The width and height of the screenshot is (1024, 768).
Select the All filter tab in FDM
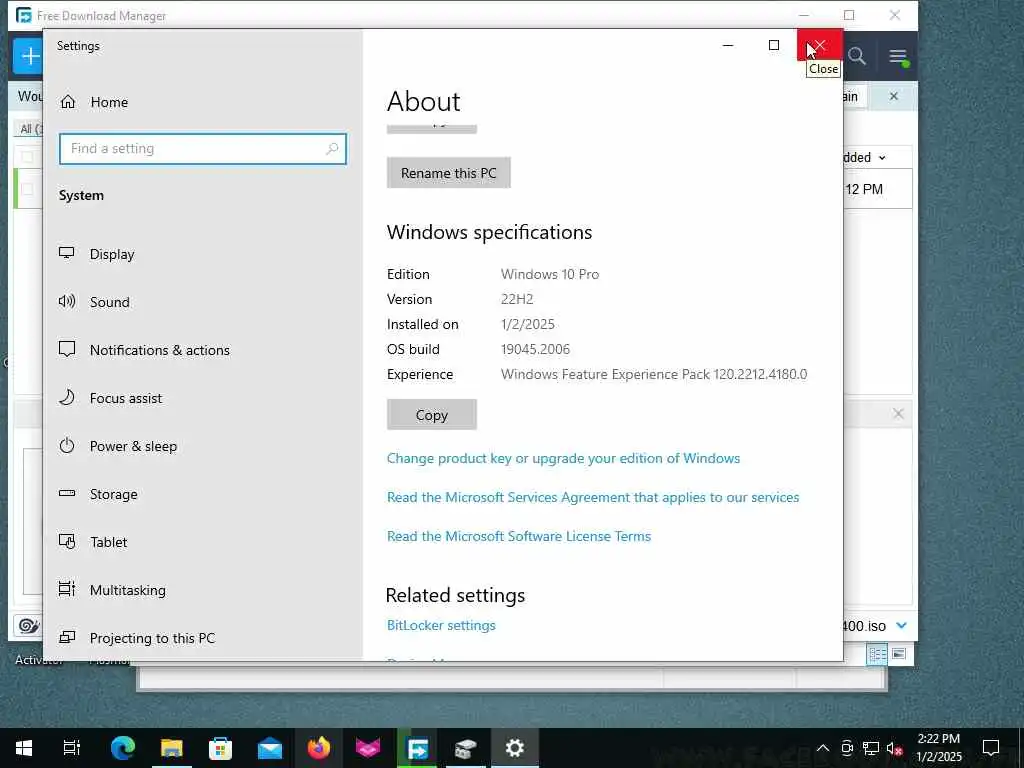pos(29,129)
